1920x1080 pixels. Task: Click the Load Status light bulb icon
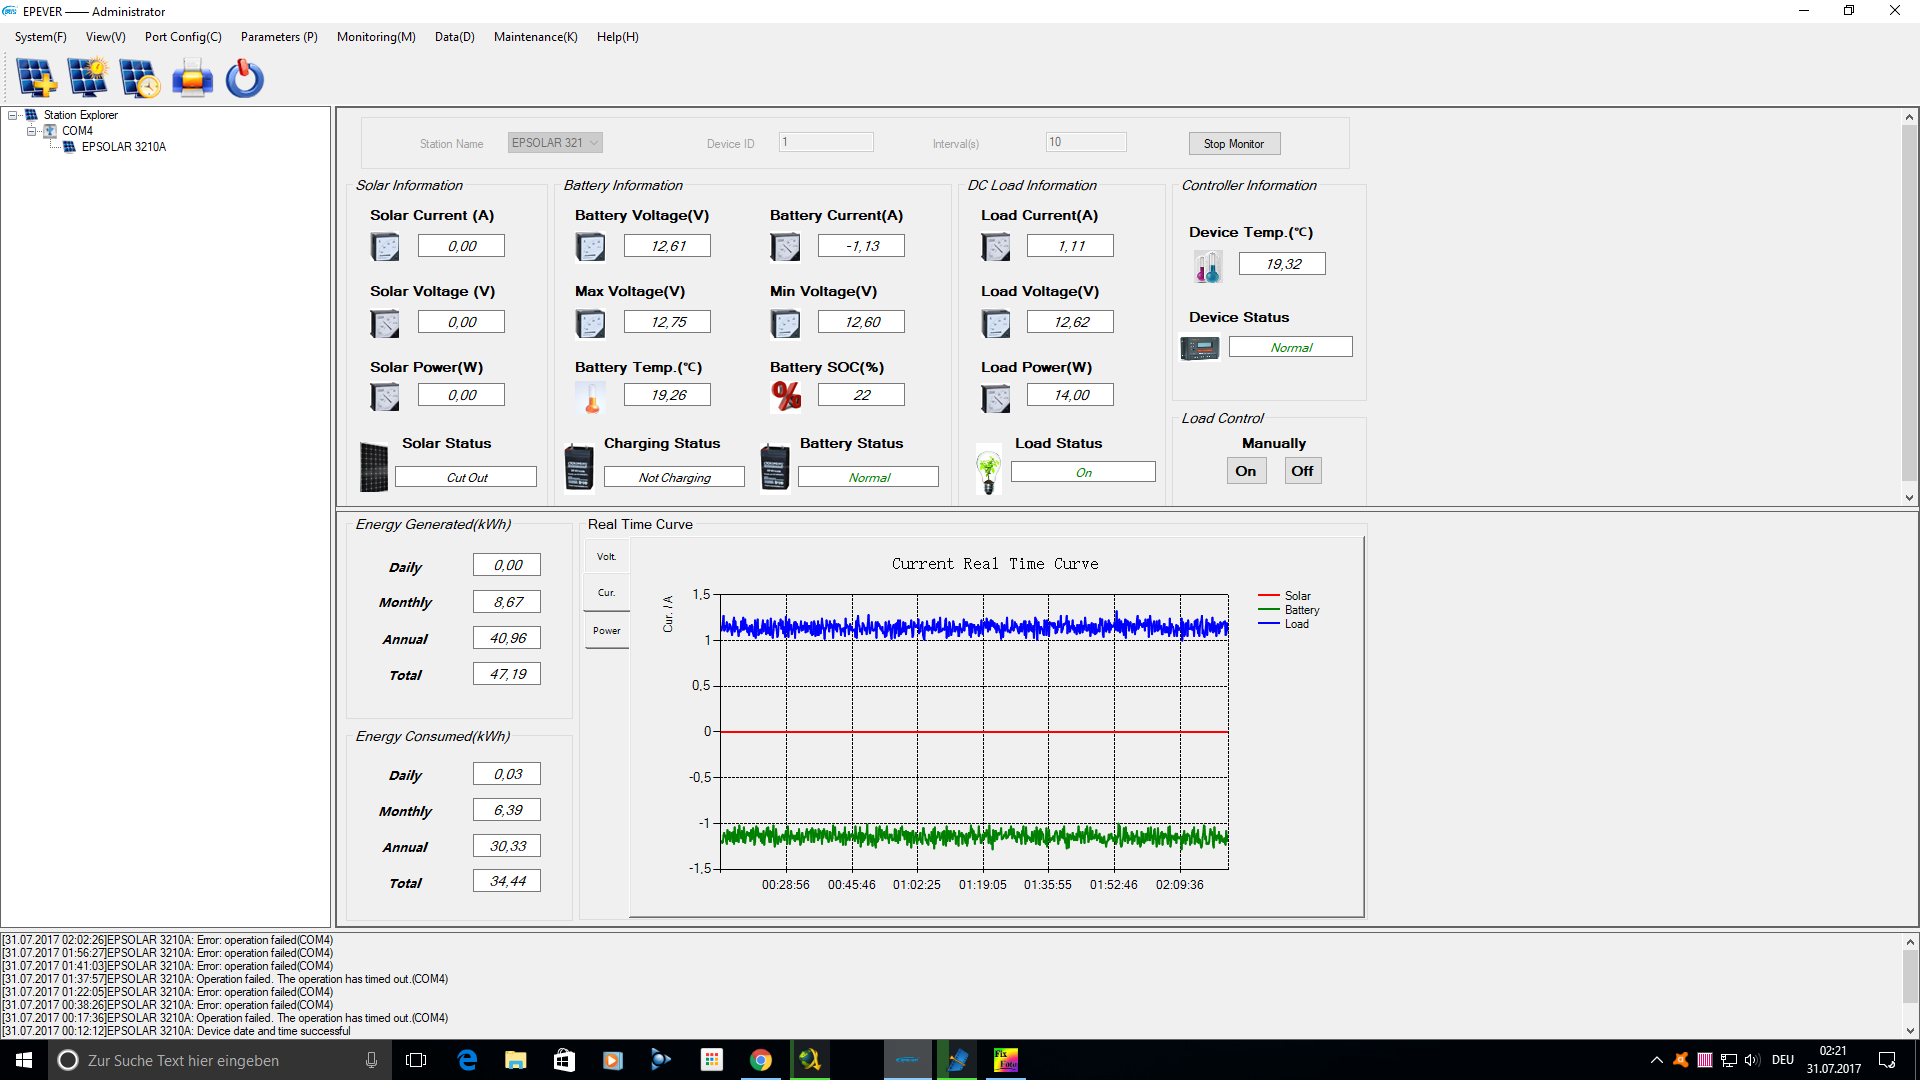[x=989, y=470]
